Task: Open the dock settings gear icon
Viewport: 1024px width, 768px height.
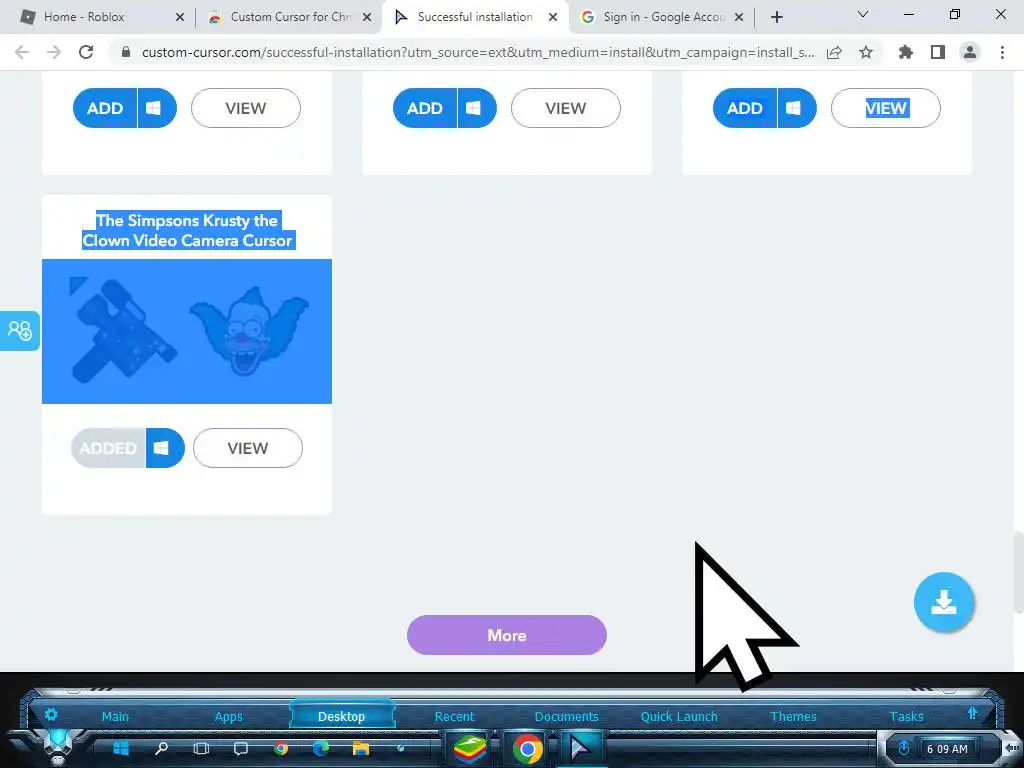Action: tap(51, 714)
